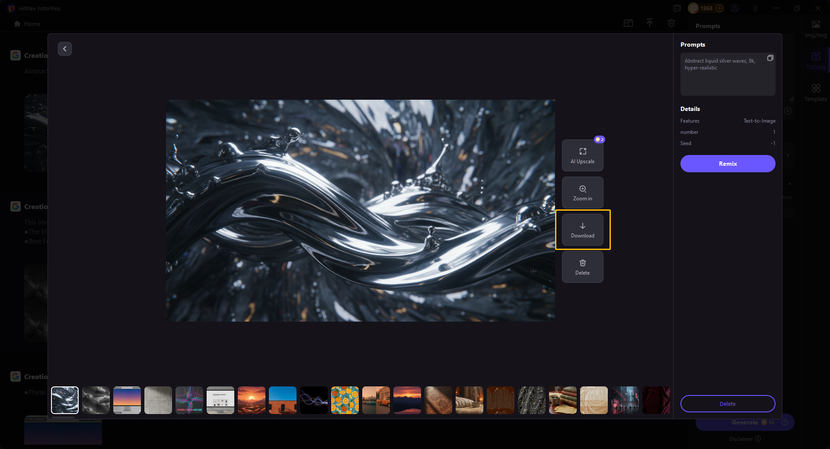Open the Template sidebar panel

[816, 92]
